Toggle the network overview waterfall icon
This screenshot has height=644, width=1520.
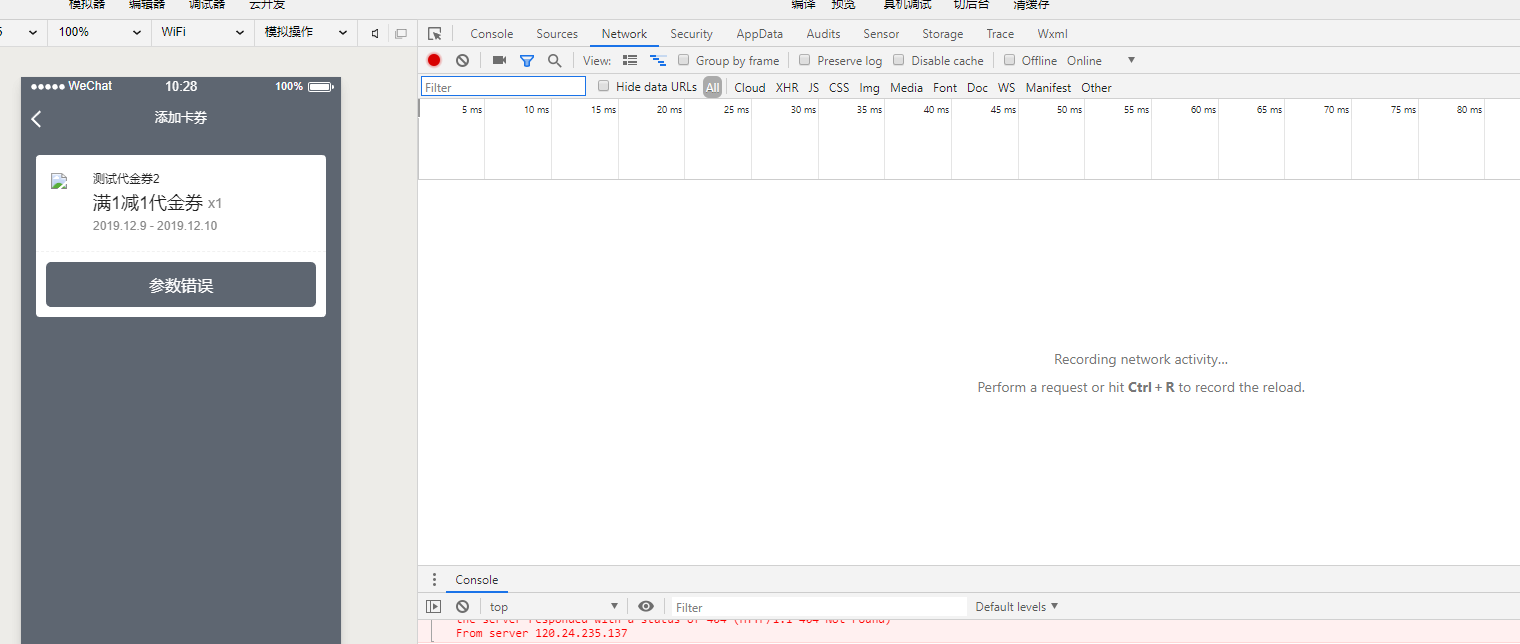658,60
